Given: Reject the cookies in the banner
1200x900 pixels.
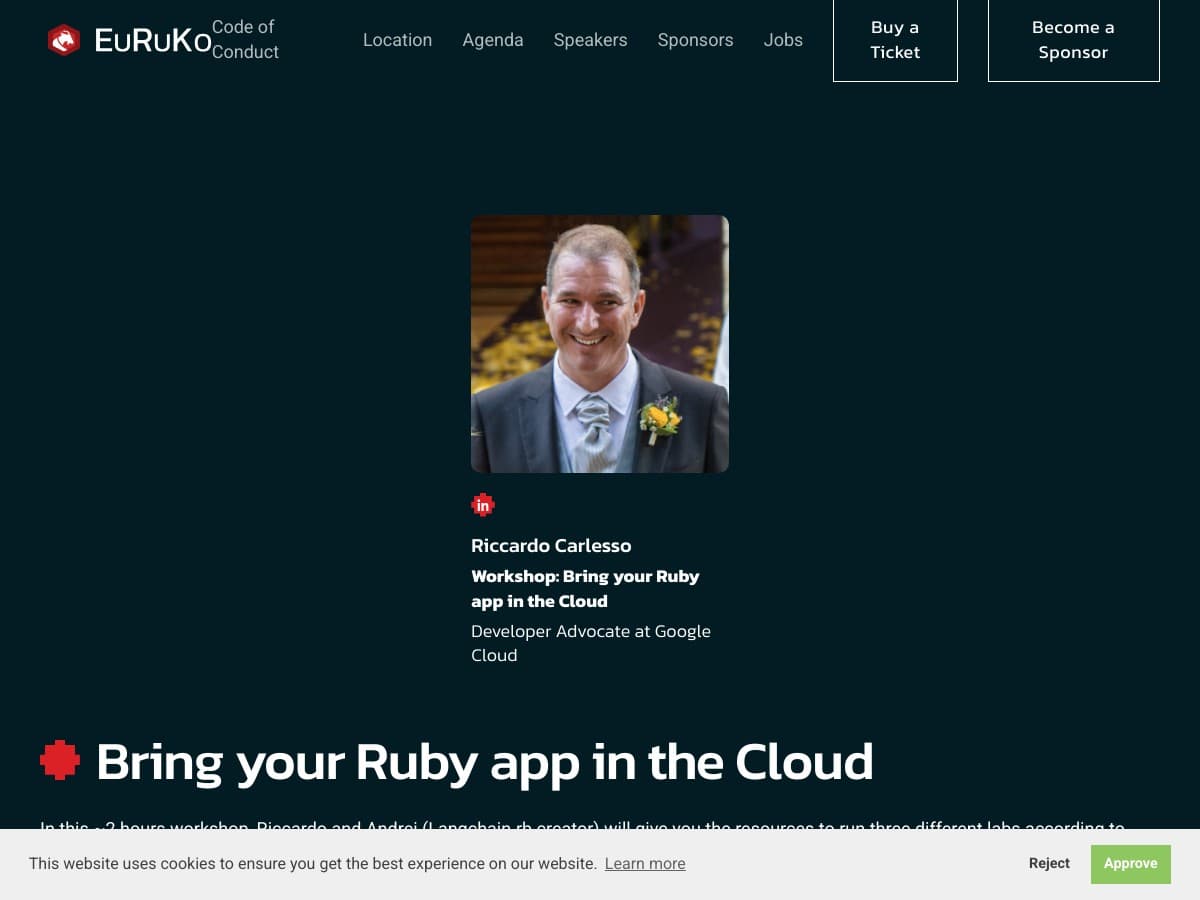Looking at the screenshot, I should click(1049, 864).
